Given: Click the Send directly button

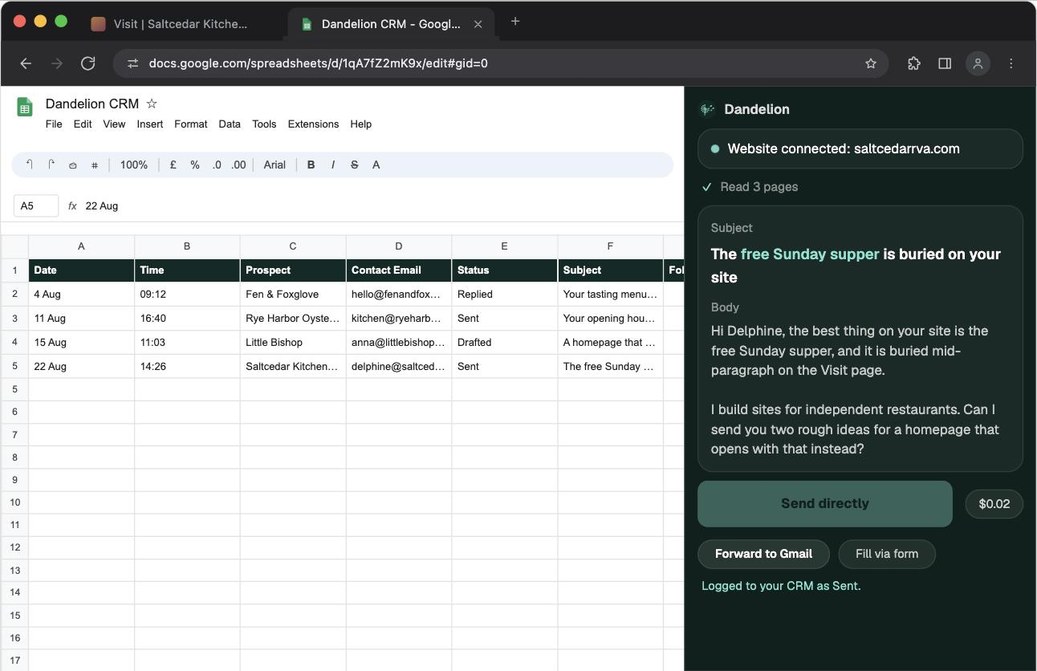Looking at the screenshot, I should (825, 504).
